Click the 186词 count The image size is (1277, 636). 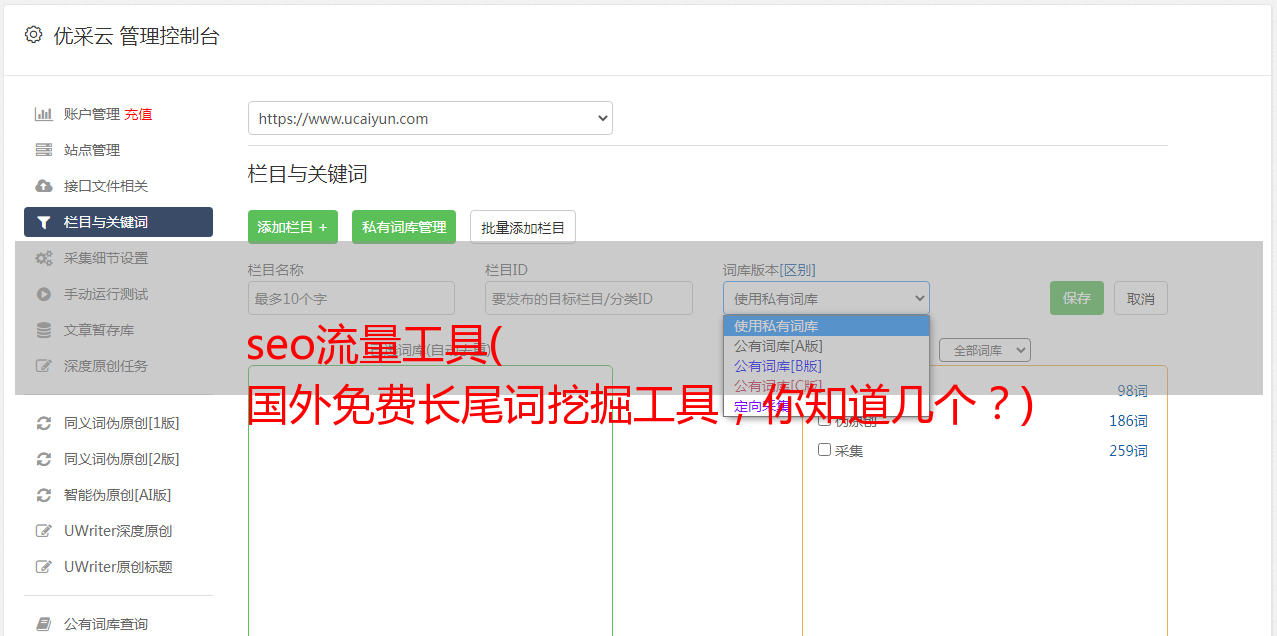click(1128, 421)
